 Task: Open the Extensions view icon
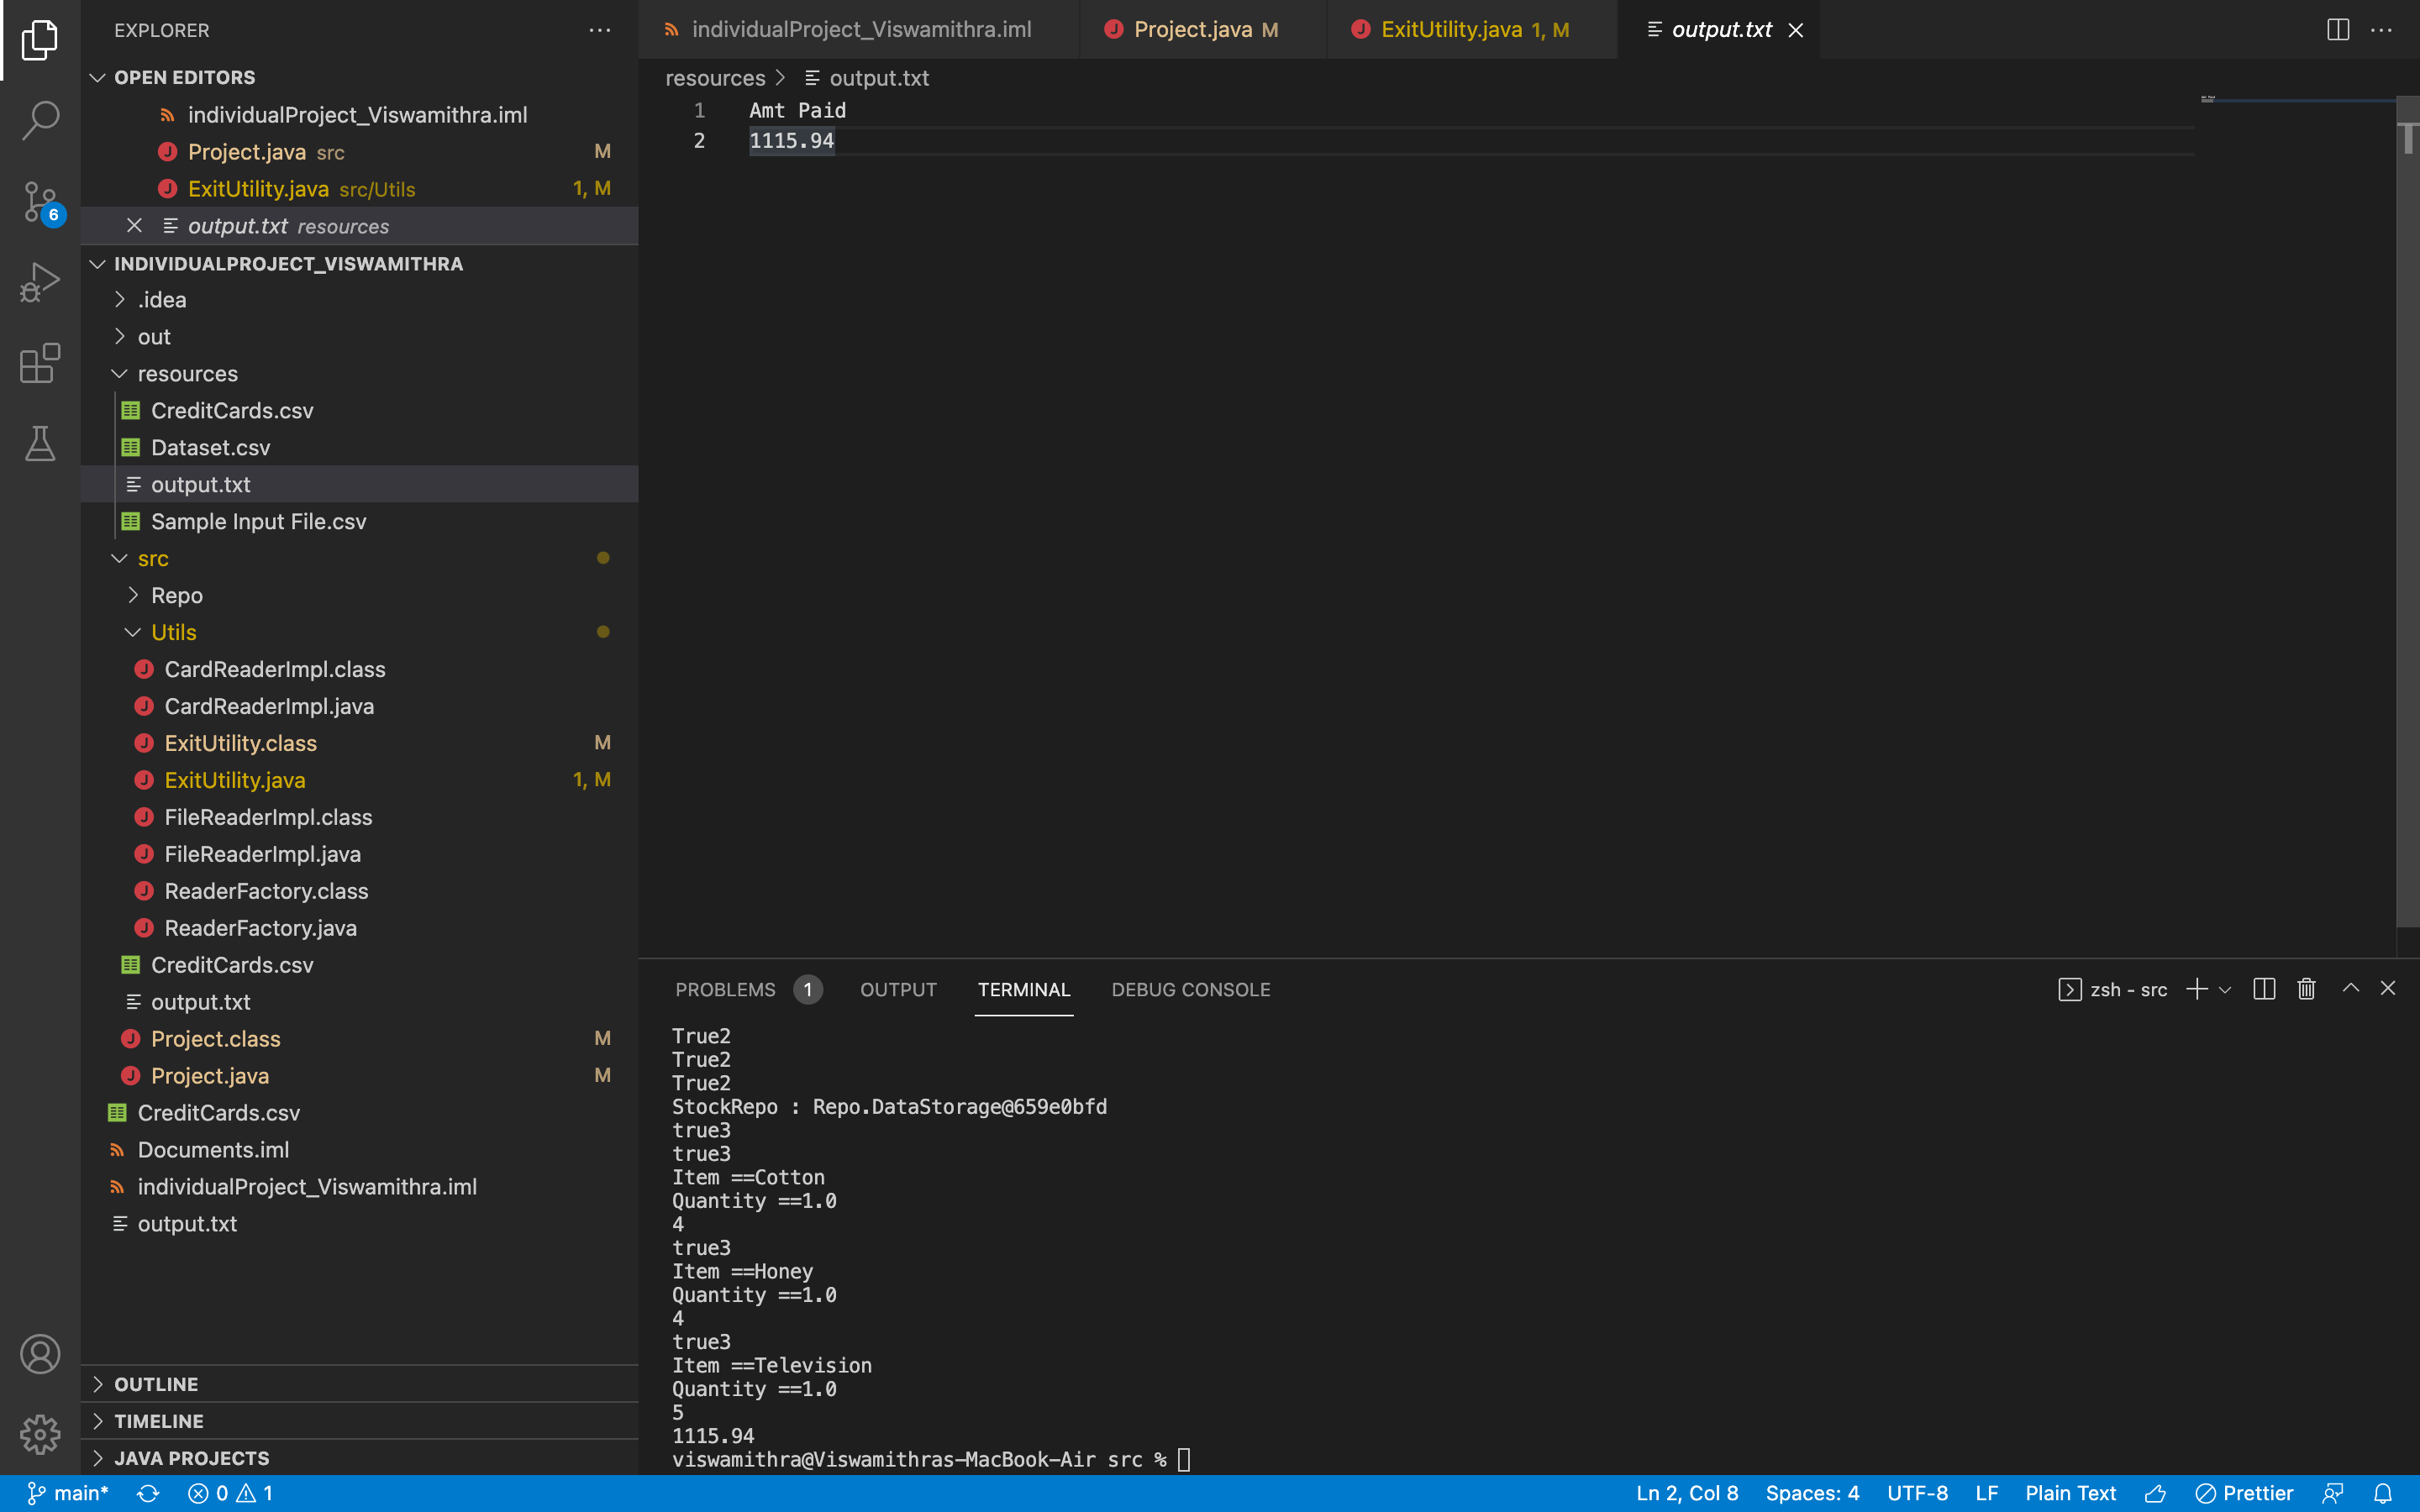click(40, 363)
